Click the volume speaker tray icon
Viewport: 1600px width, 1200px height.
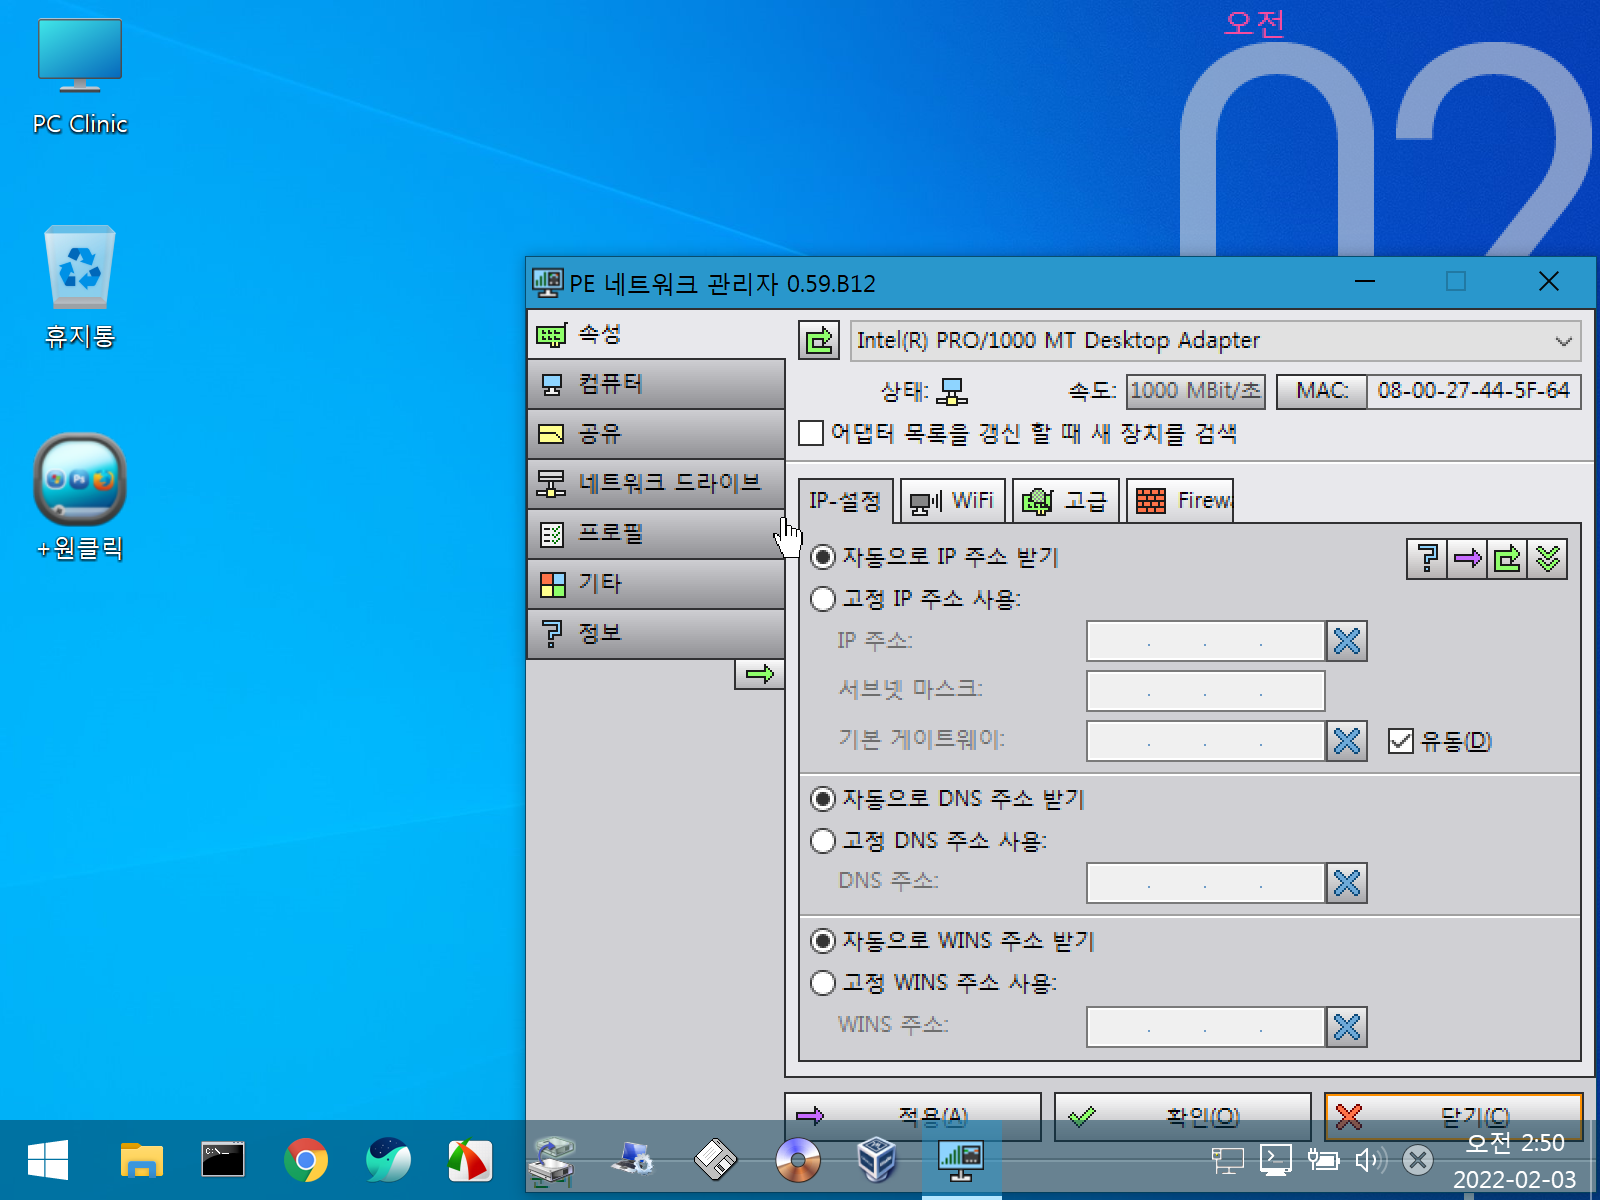(x=1371, y=1160)
